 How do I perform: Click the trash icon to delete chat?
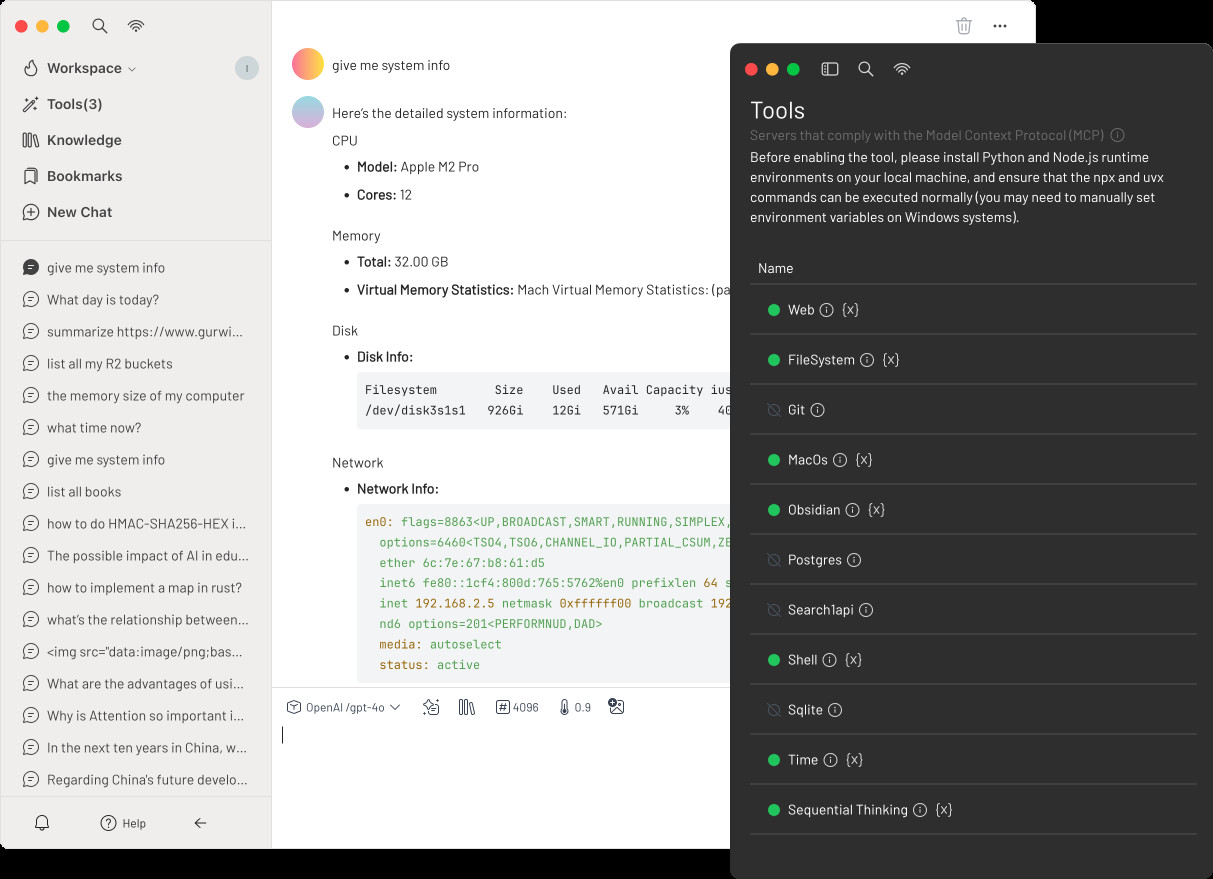point(964,26)
